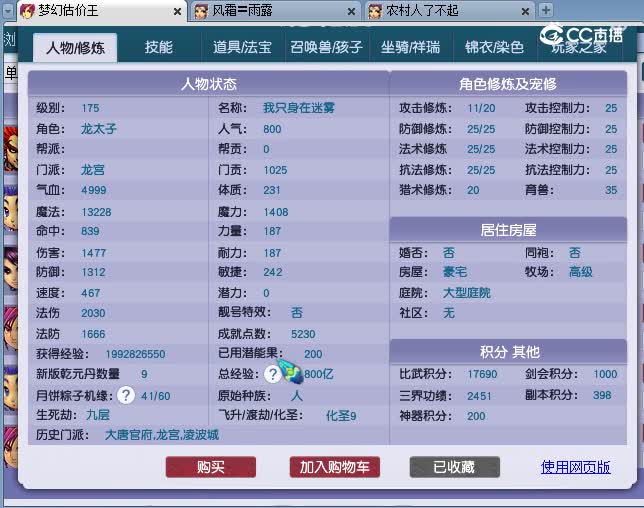Image resolution: width=644 pixels, height=508 pixels.
Task: Close the 梦幻估价王 browser tab
Action: (177, 12)
